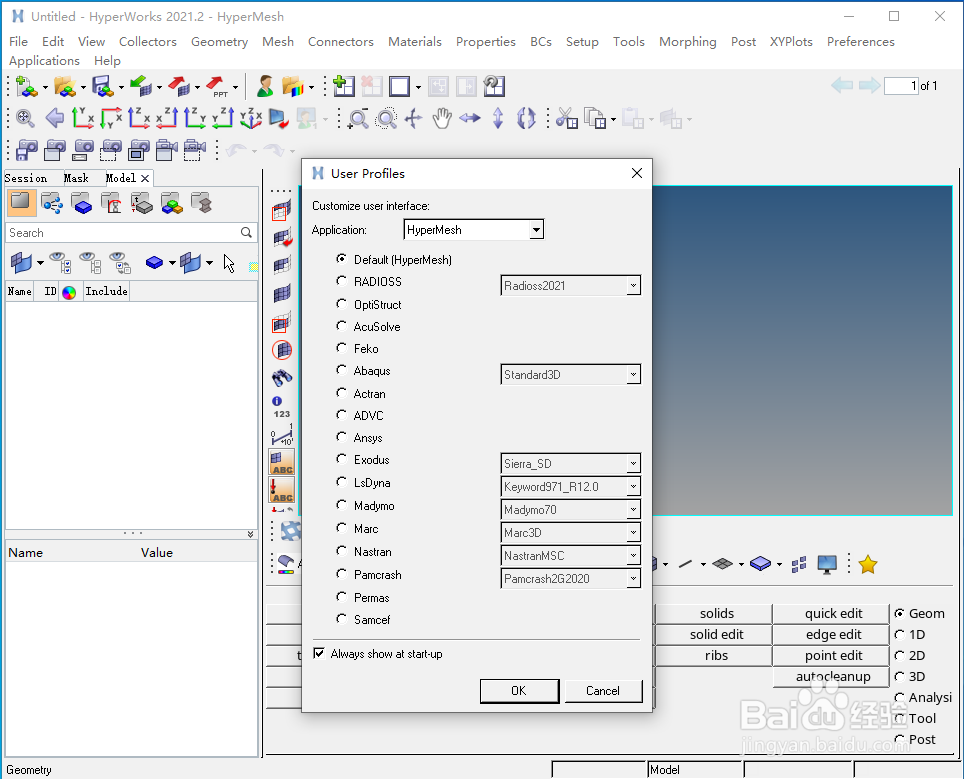Click the add page plus icon
The height and width of the screenshot is (779, 964).
(344, 86)
